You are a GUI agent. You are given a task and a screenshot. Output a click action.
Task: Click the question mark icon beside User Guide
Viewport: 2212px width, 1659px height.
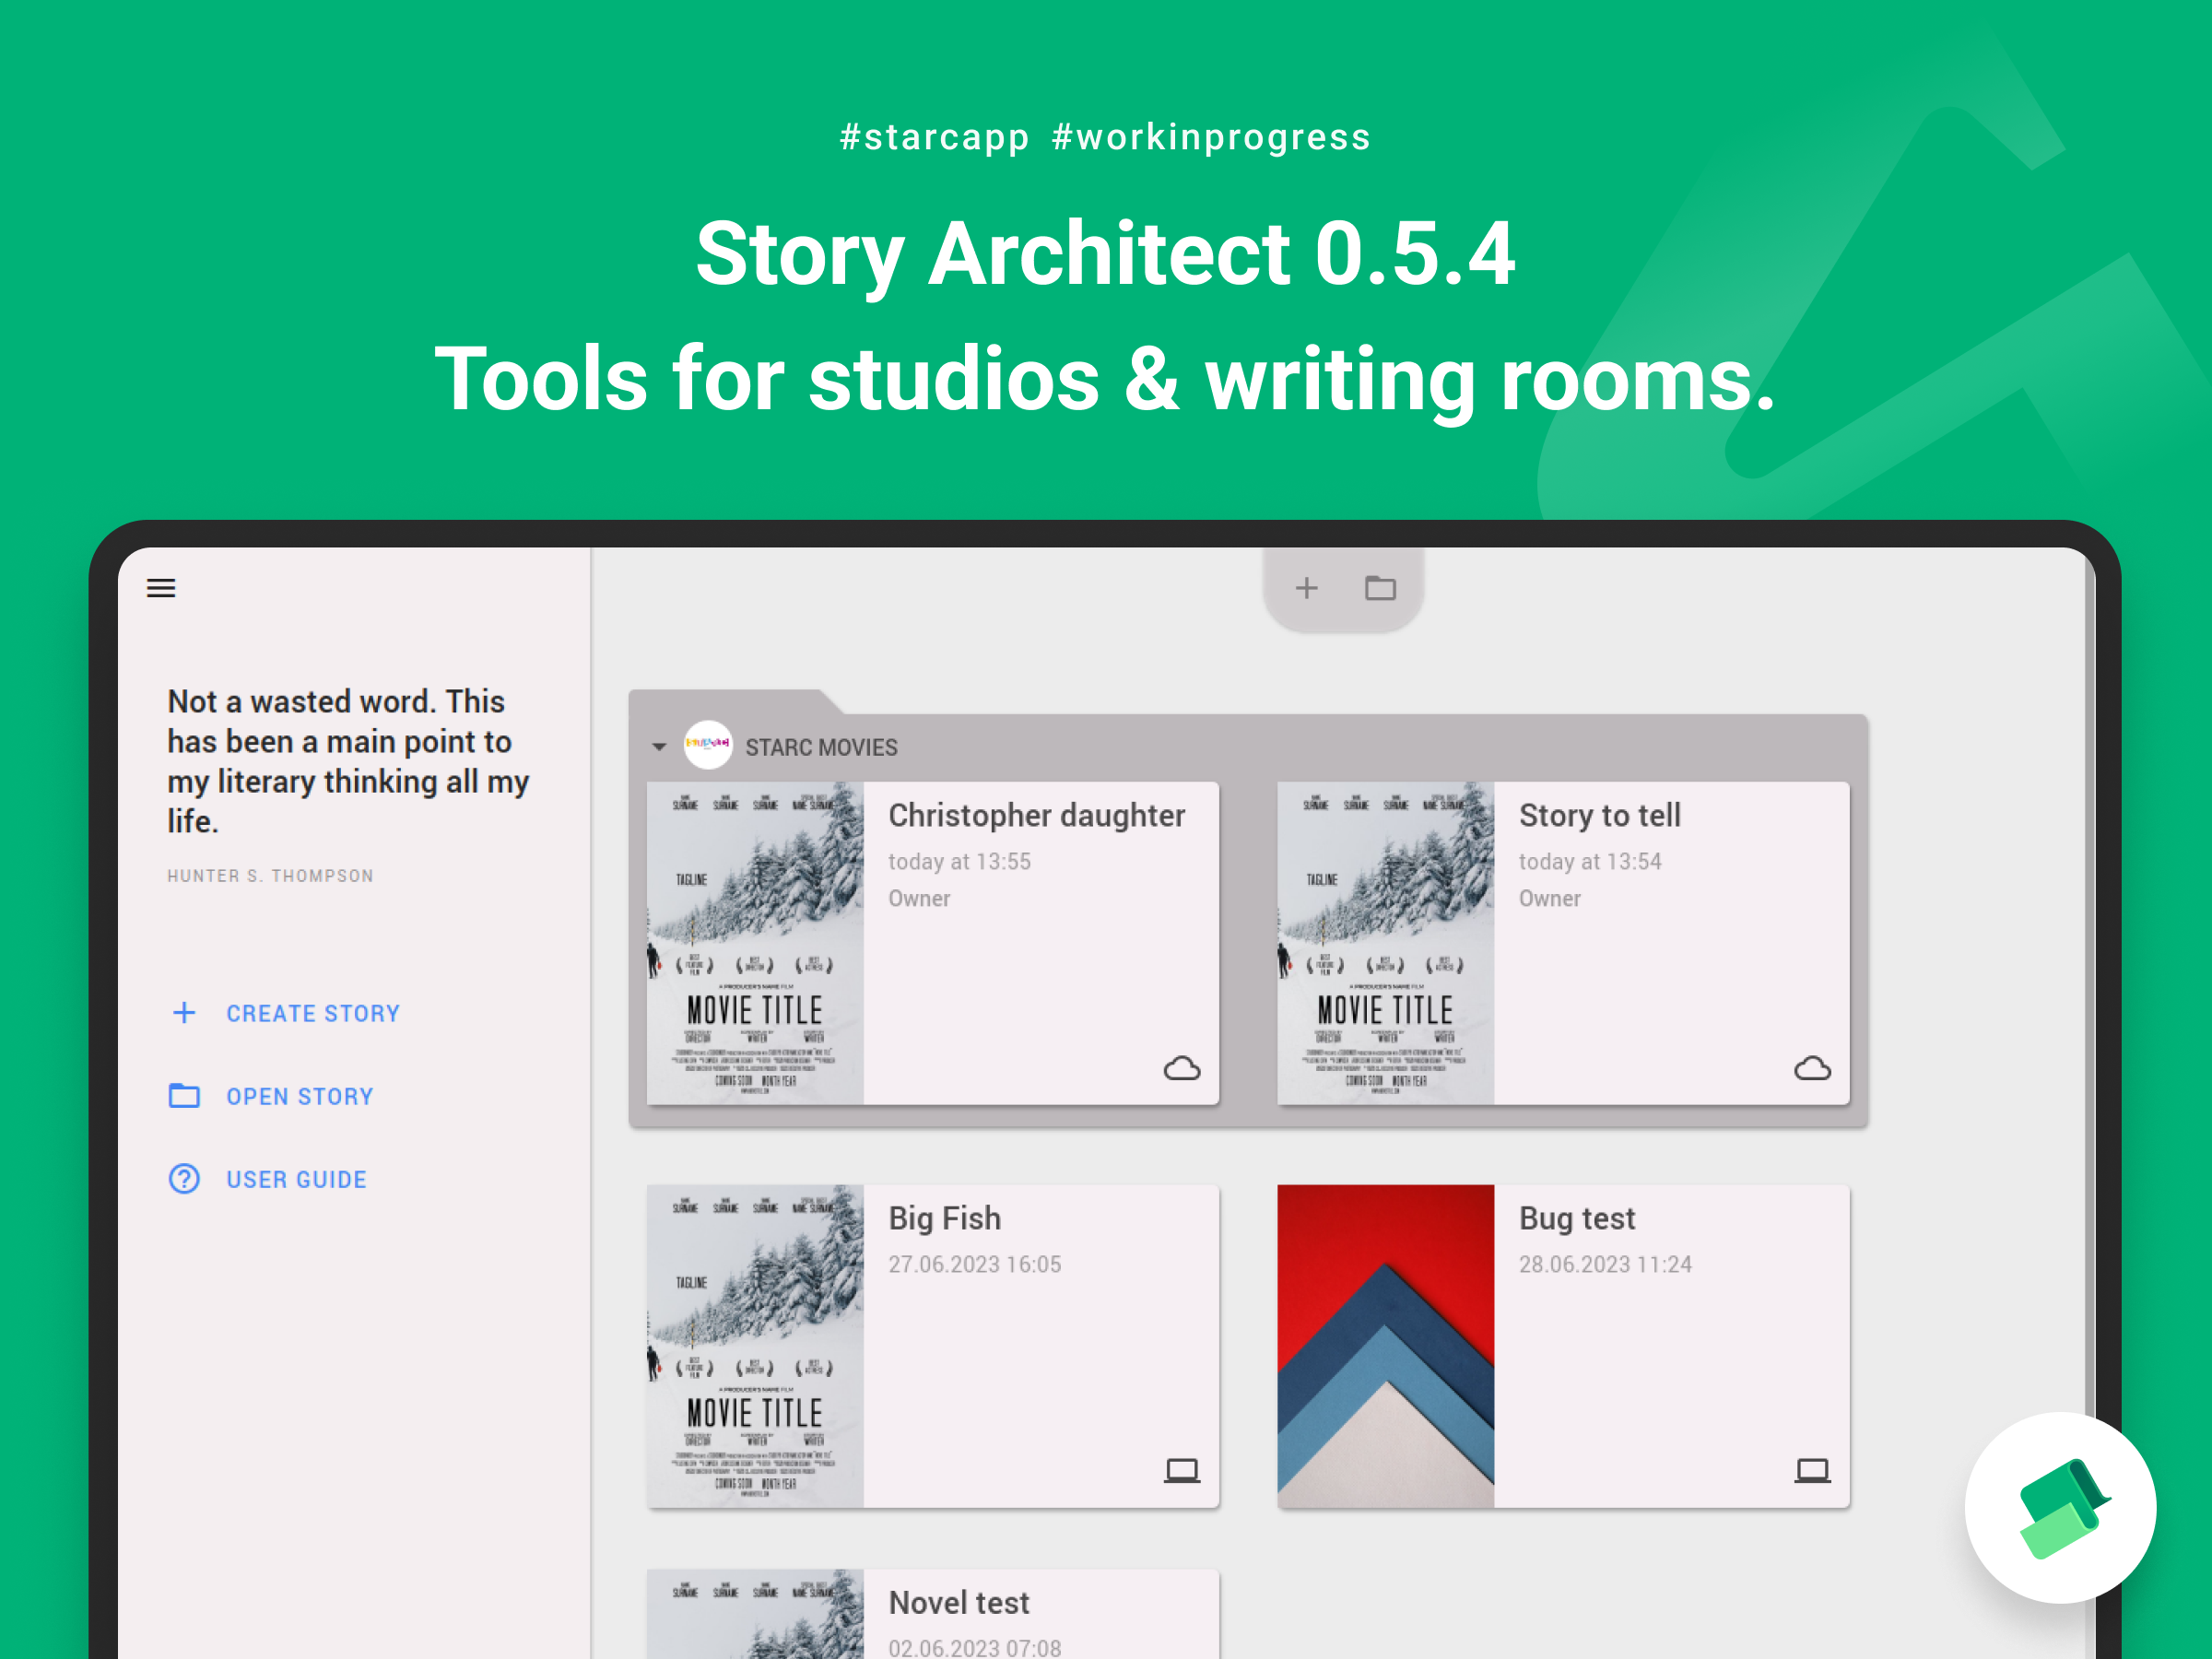click(184, 1179)
